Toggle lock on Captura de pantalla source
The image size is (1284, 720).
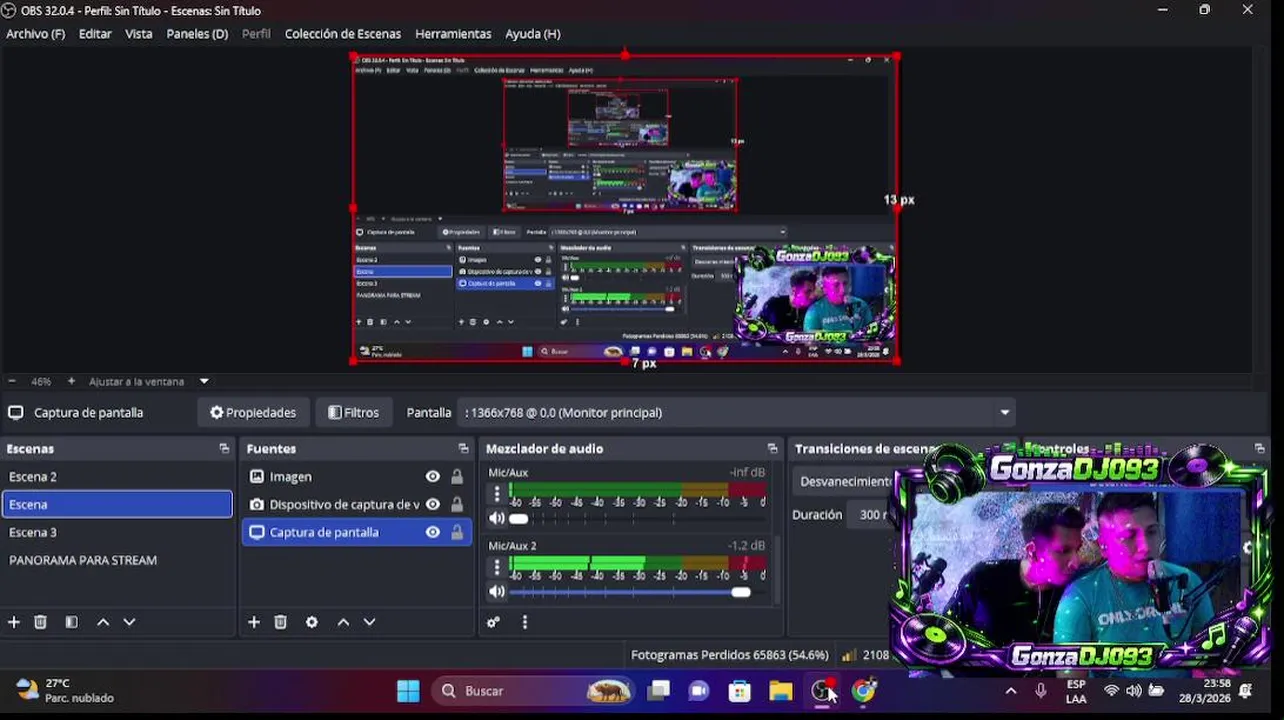click(x=457, y=533)
